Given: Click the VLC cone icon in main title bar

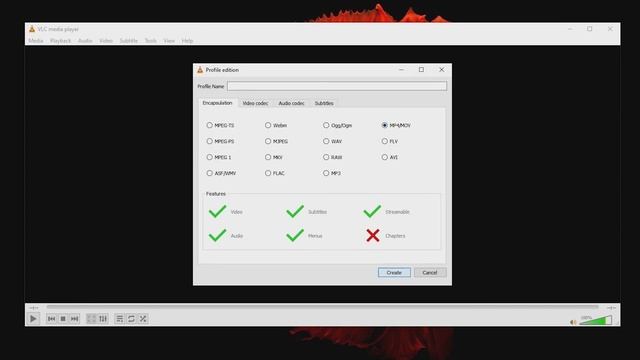Looking at the screenshot, I should [x=32, y=29].
